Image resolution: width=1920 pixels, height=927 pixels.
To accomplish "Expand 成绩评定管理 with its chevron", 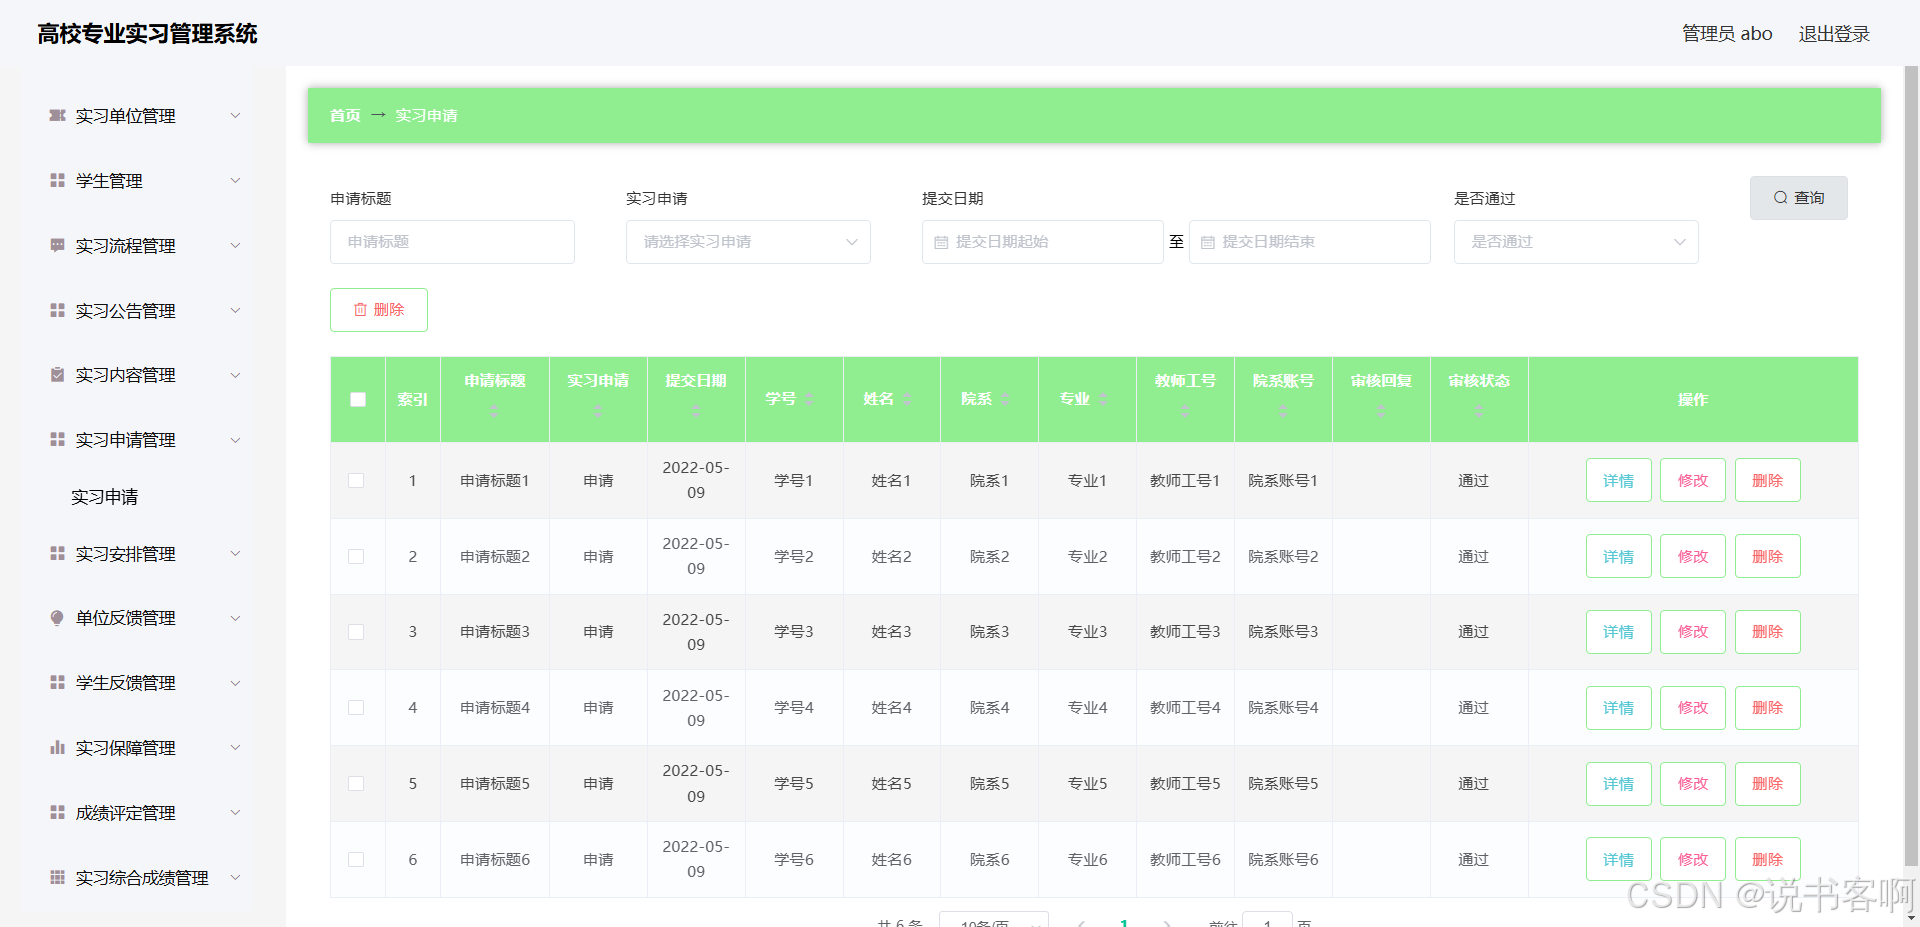I will pos(236,813).
